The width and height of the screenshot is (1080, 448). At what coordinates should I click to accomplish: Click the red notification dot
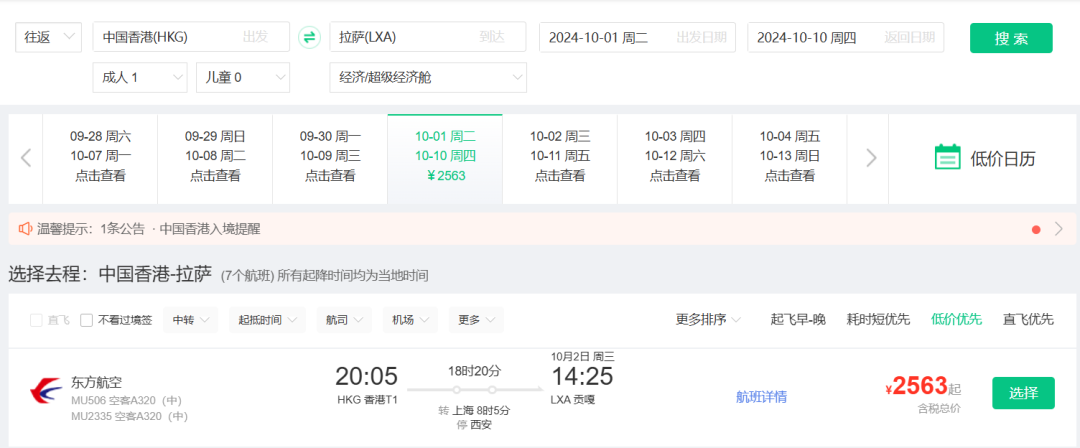click(x=1036, y=230)
